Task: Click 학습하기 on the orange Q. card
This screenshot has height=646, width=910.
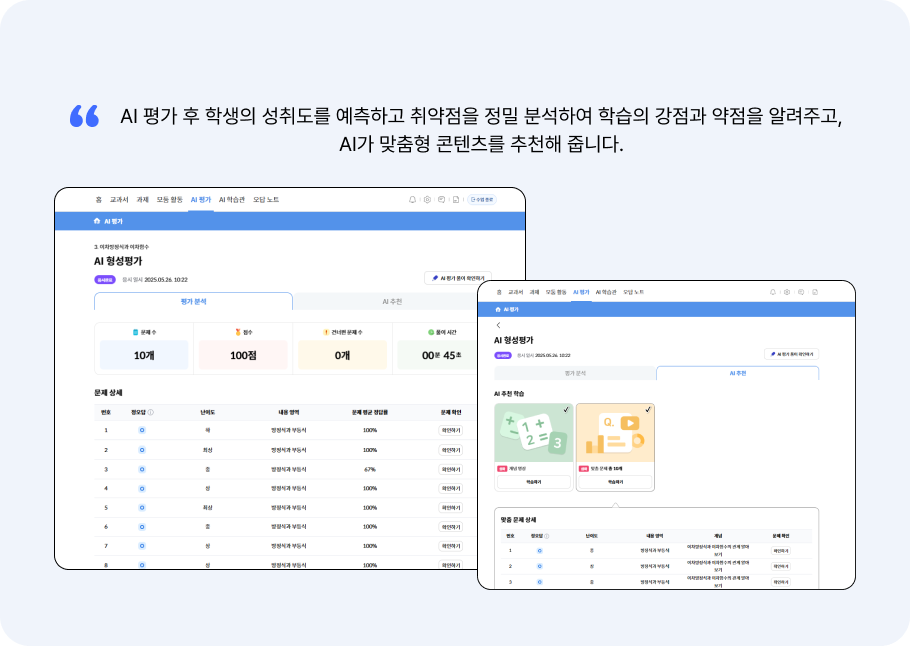Action: click(x=615, y=482)
